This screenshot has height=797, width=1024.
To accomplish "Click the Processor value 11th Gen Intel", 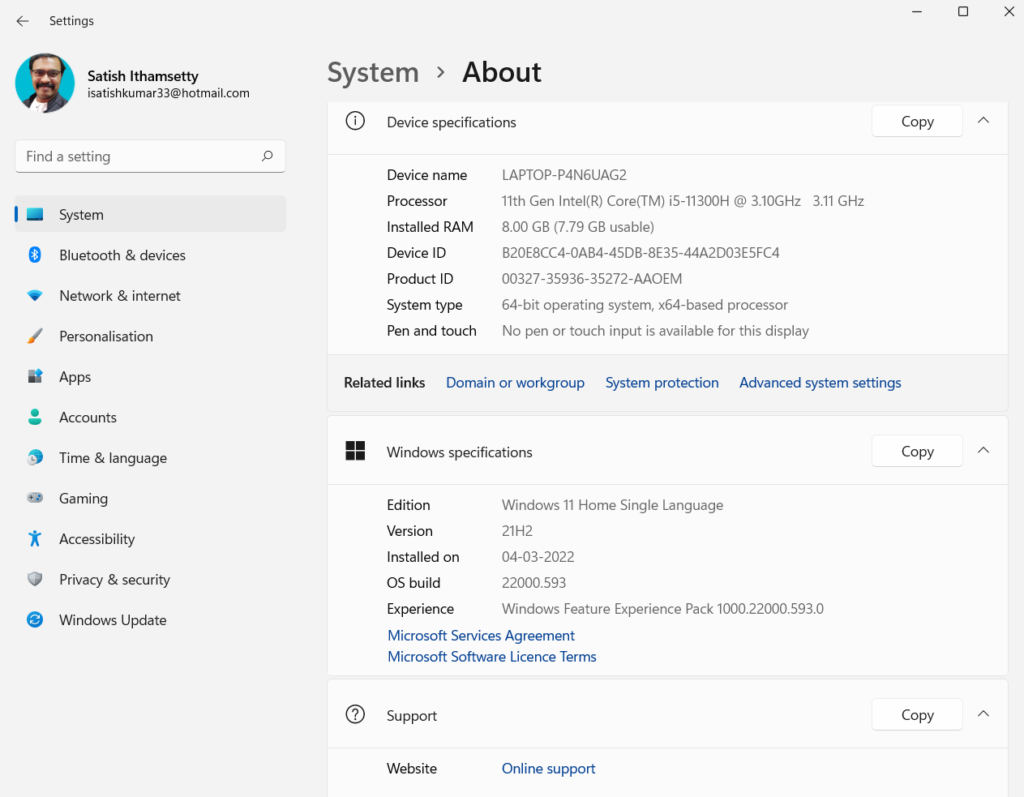I will (682, 201).
